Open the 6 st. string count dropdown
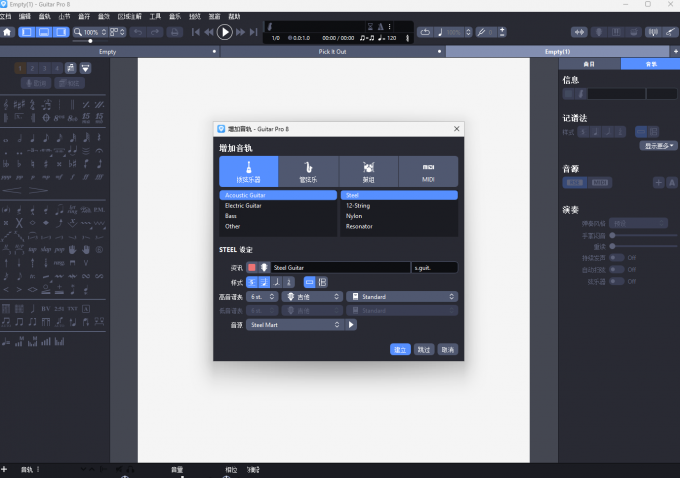680x478 pixels. (264, 297)
